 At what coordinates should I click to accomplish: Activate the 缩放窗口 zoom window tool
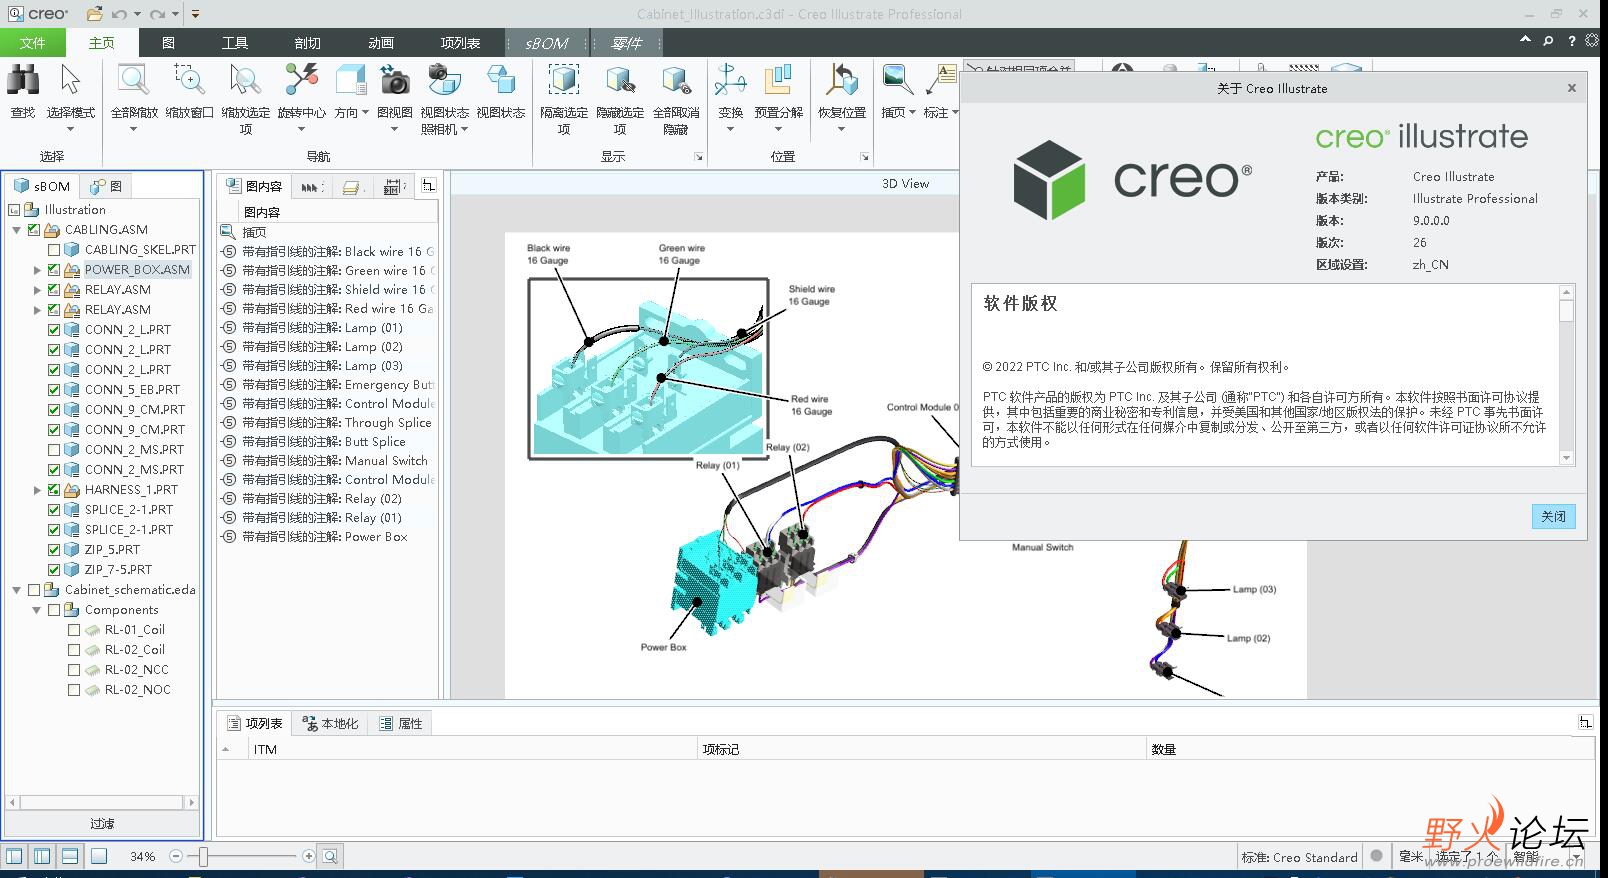189,82
